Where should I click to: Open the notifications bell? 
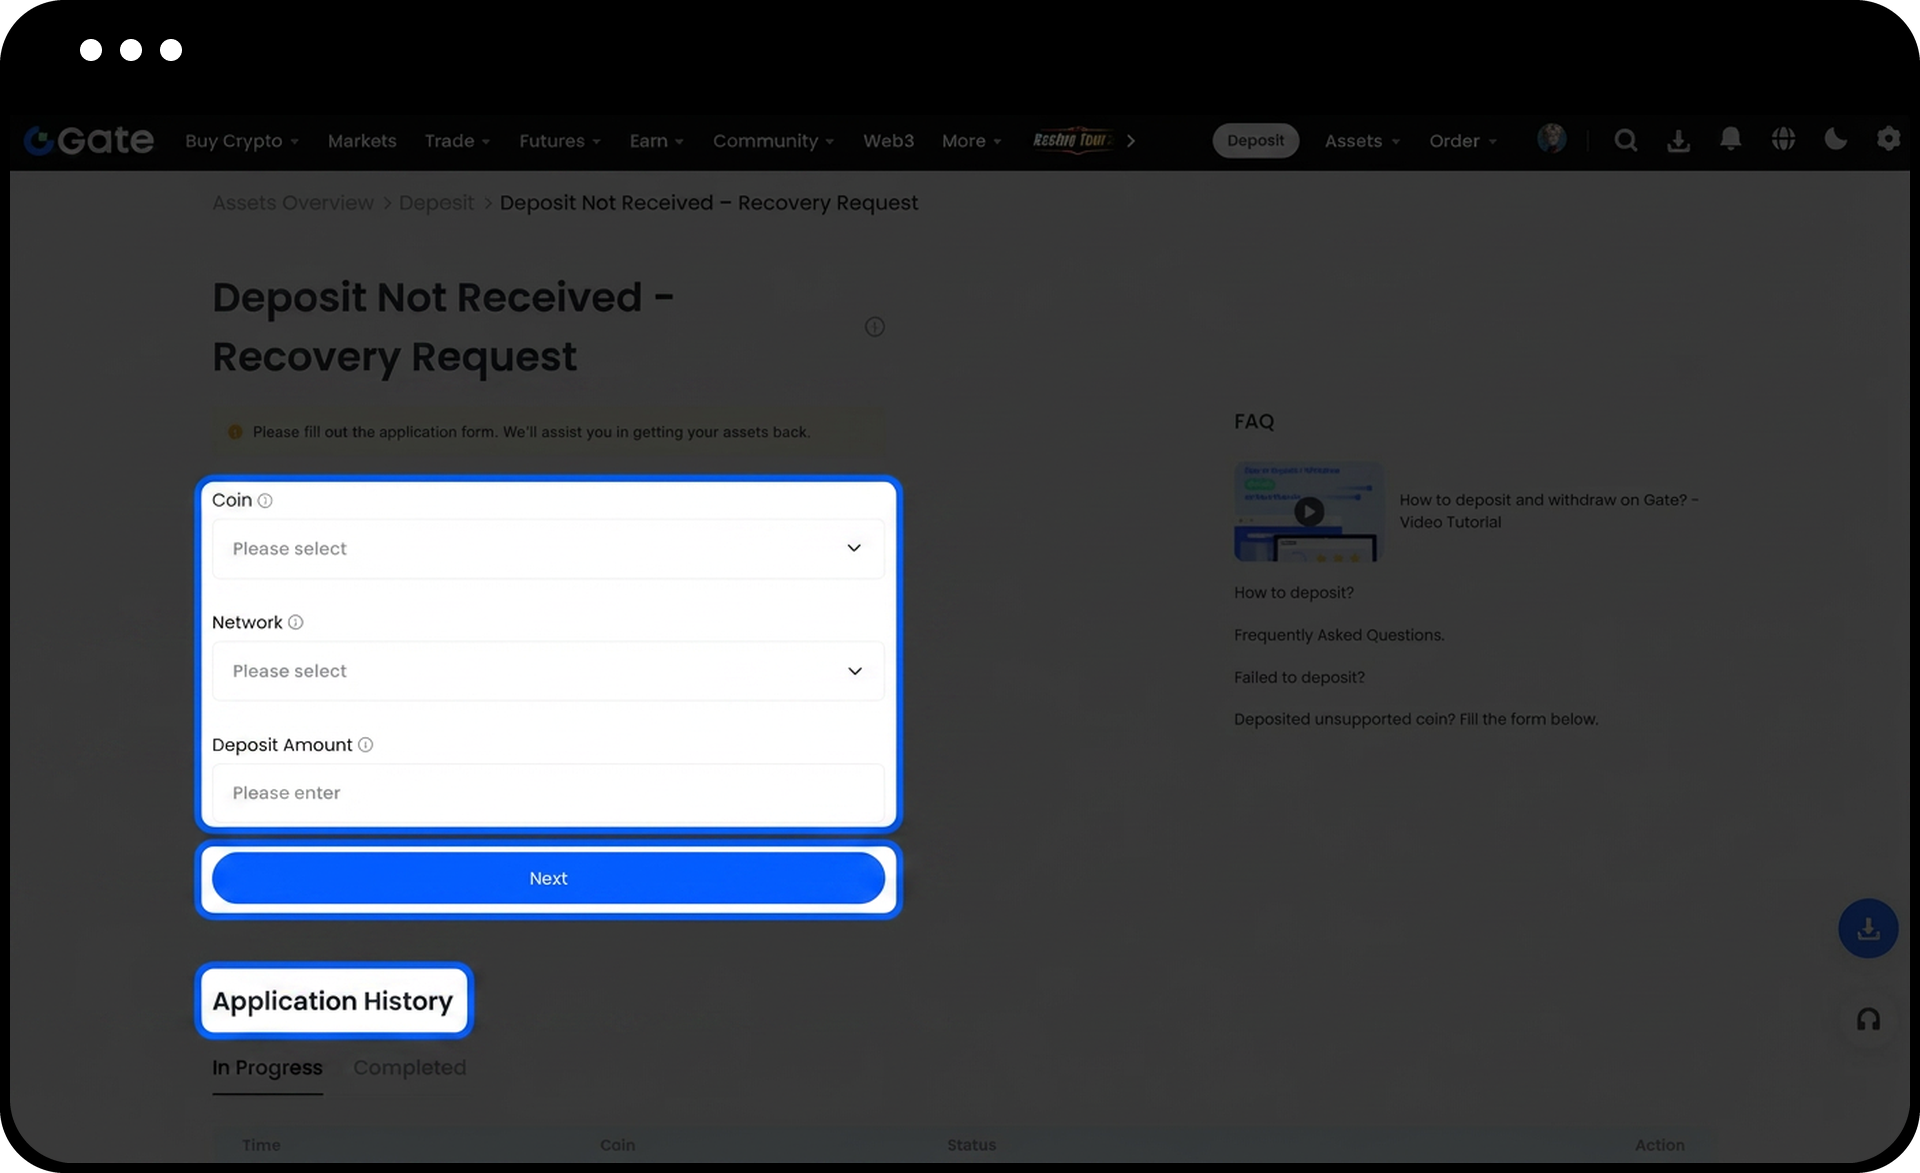pyautogui.click(x=1730, y=140)
